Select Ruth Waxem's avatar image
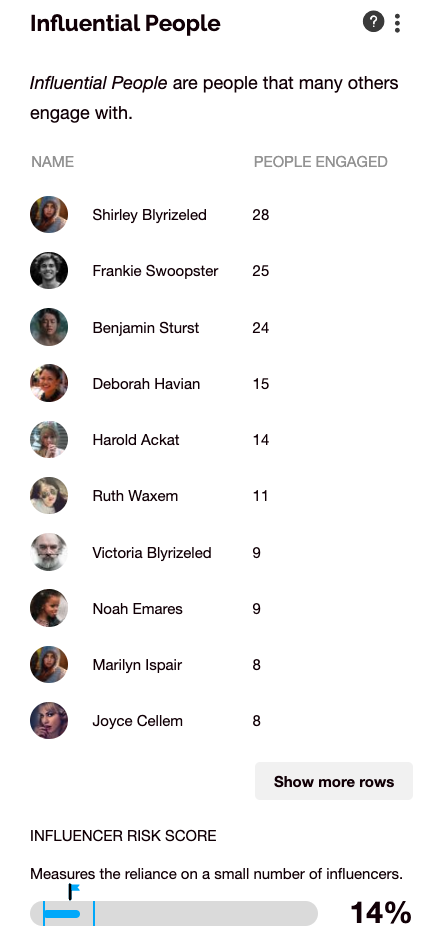This screenshot has width=446, height=933. pyautogui.click(x=49, y=496)
